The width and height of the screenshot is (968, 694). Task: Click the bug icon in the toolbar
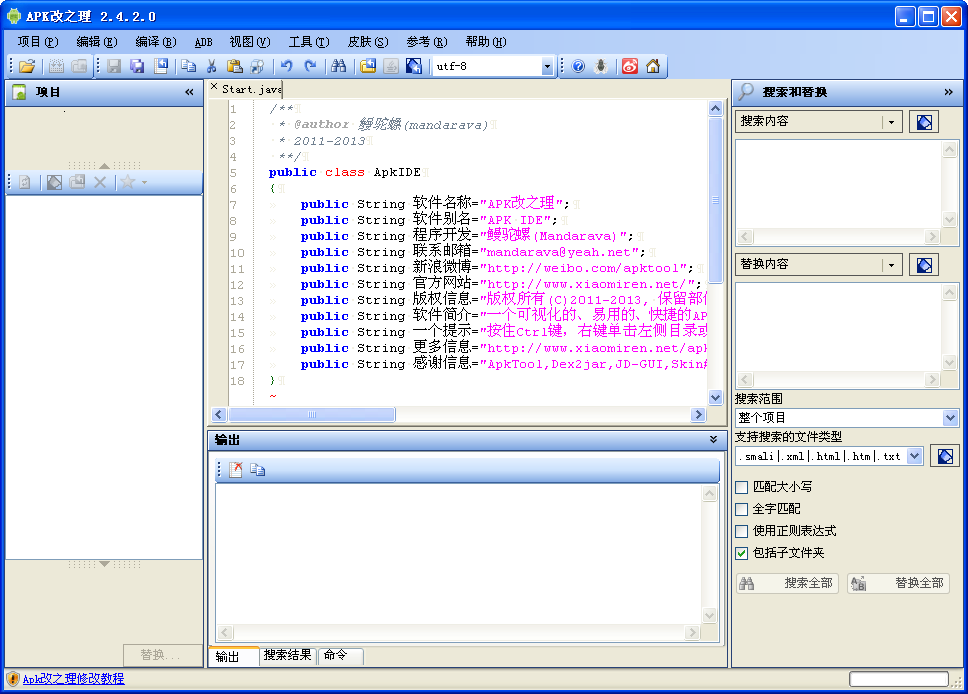click(x=601, y=66)
